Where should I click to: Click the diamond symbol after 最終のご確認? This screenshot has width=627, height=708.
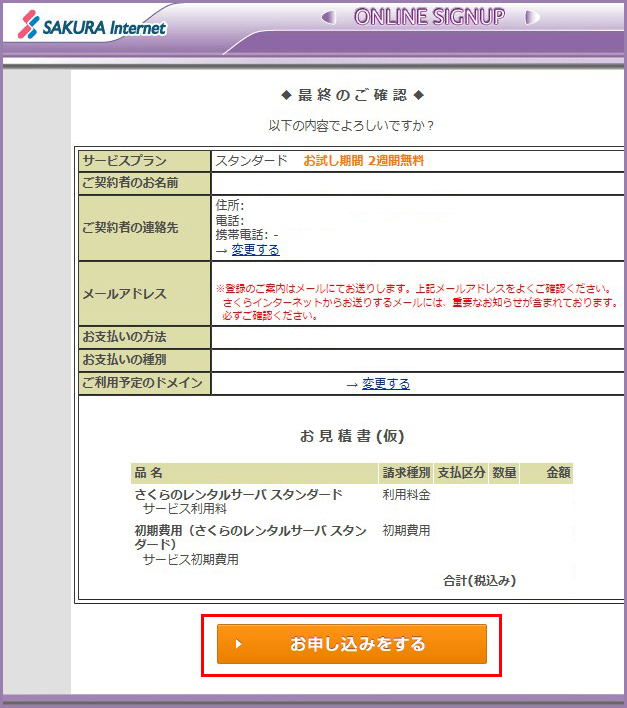click(x=419, y=95)
